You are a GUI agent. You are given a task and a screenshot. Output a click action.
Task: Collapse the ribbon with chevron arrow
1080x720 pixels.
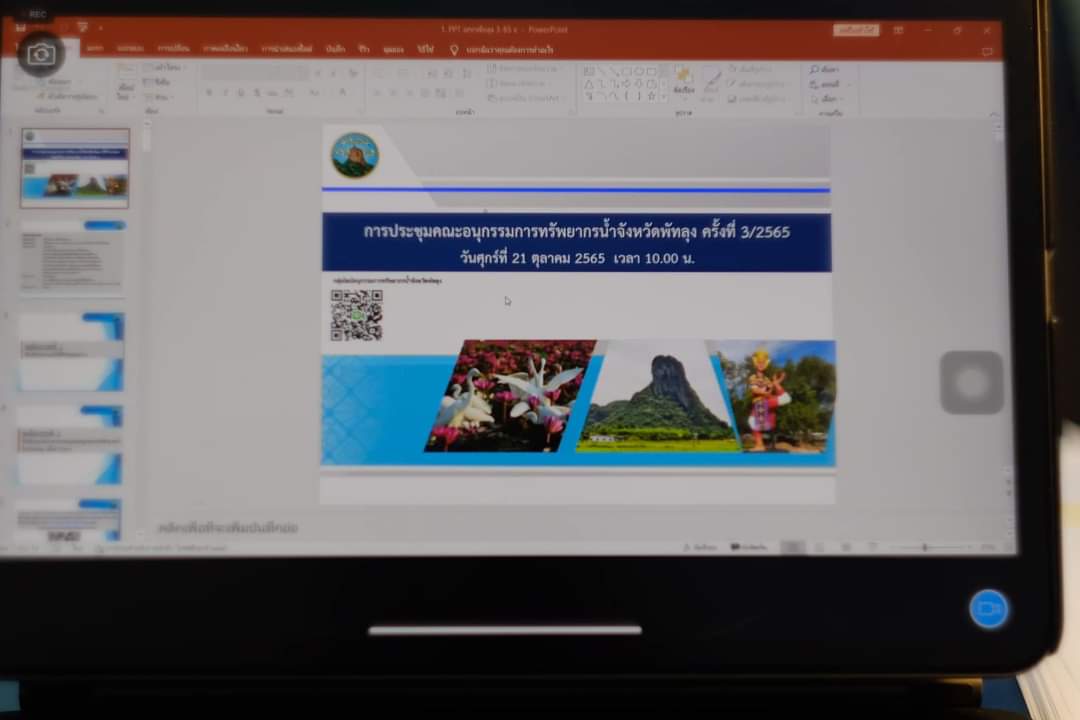[994, 115]
